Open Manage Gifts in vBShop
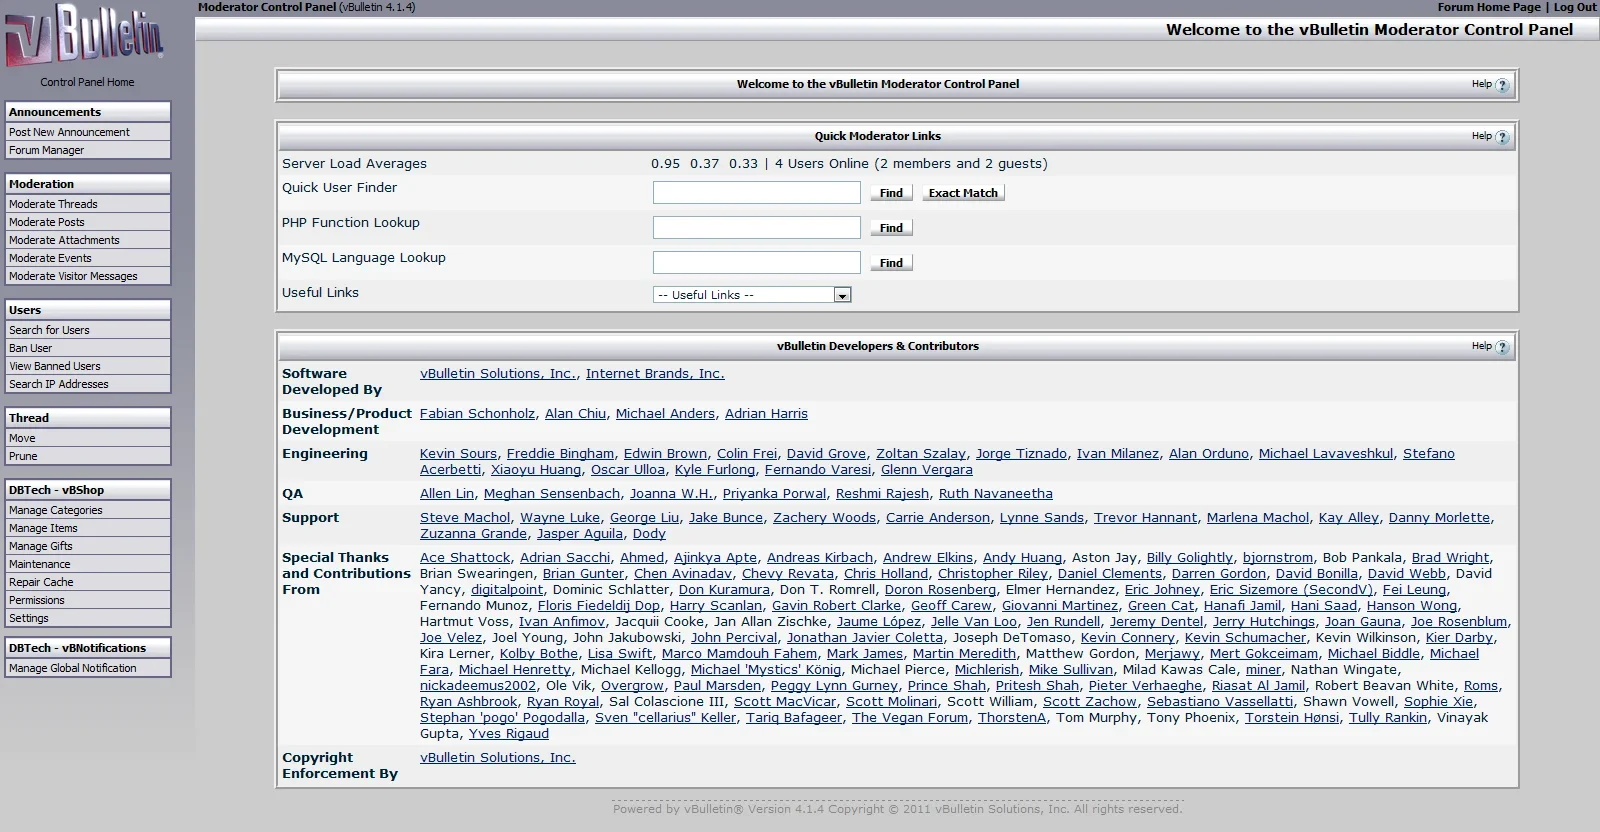Image resolution: width=1600 pixels, height=832 pixels. 88,546
